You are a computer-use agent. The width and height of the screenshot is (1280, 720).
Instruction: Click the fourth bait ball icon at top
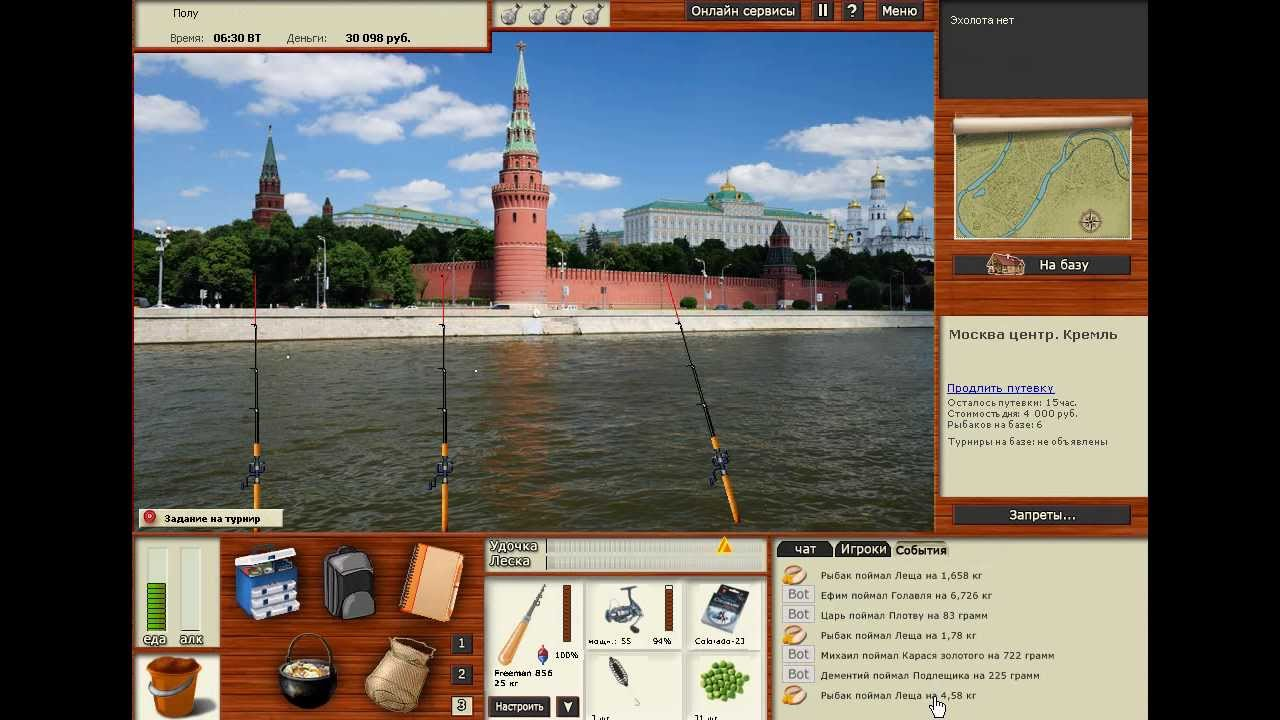pos(593,14)
